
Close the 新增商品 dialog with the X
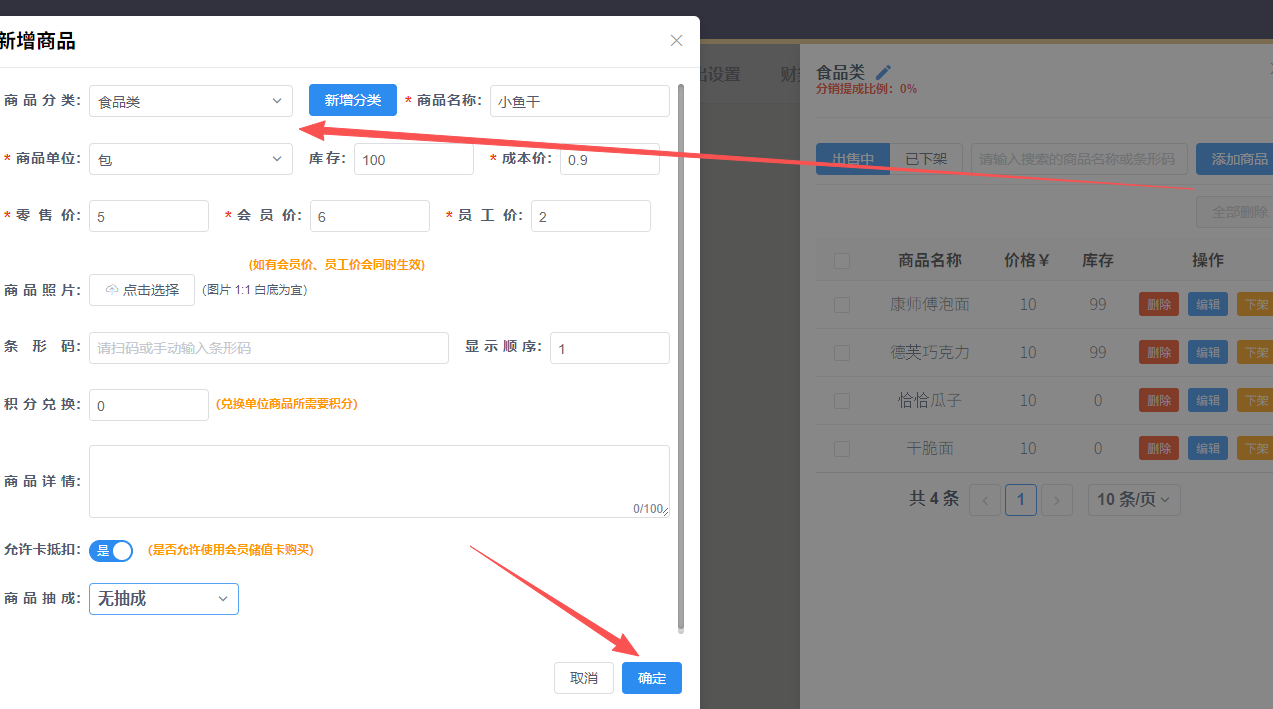676,40
